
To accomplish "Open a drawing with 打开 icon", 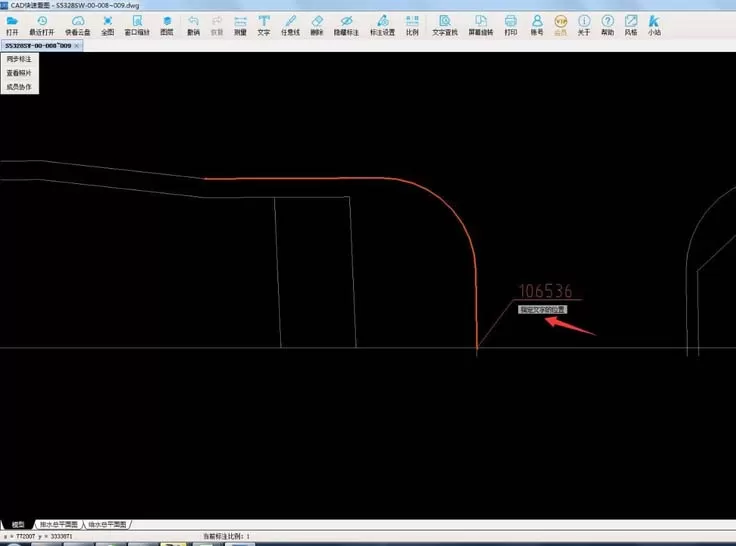I will coord(12,25).
